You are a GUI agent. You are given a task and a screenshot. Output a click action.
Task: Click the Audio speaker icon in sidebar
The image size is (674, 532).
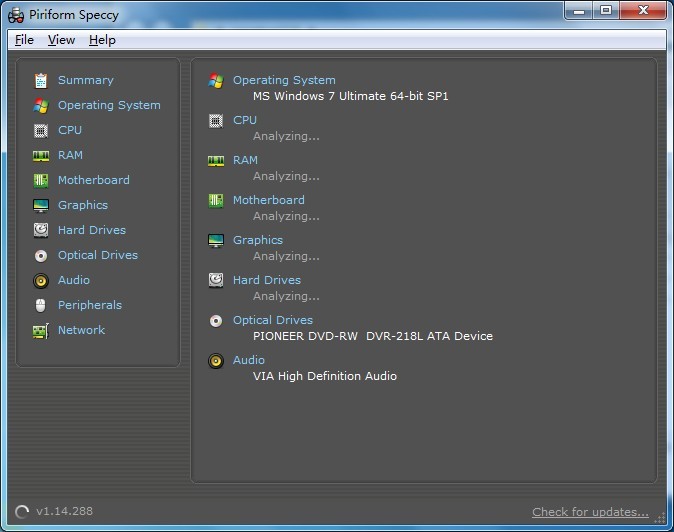click(41, 280)
